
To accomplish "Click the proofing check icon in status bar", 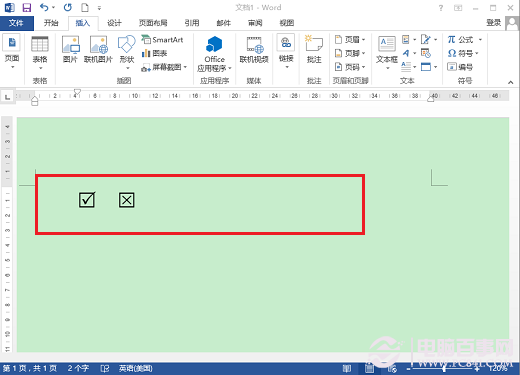I will 105,368.
